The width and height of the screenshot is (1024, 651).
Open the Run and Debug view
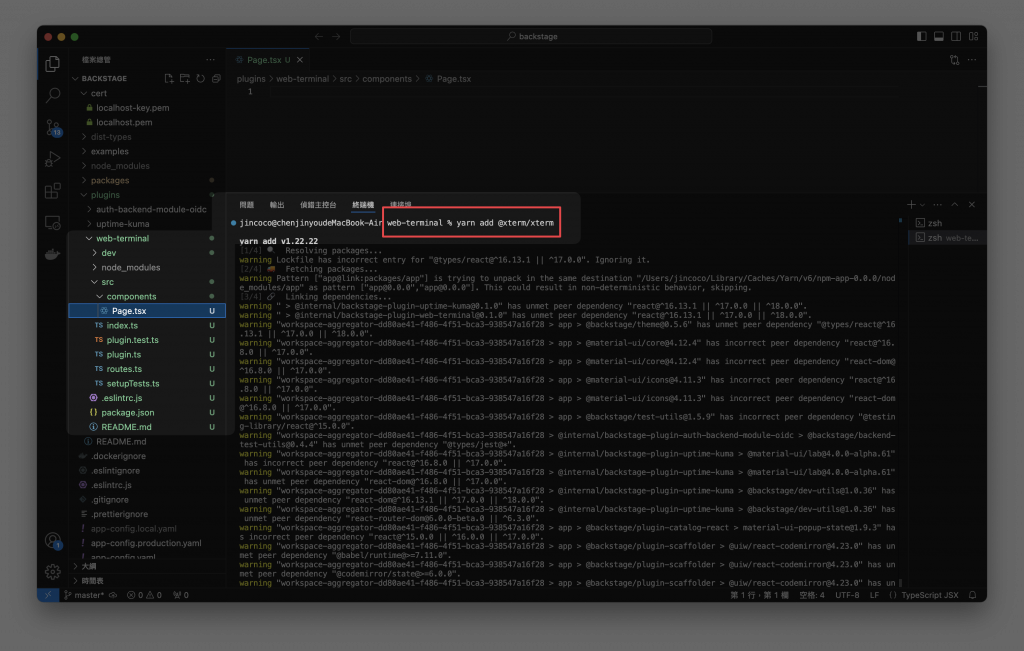[53, 159]
